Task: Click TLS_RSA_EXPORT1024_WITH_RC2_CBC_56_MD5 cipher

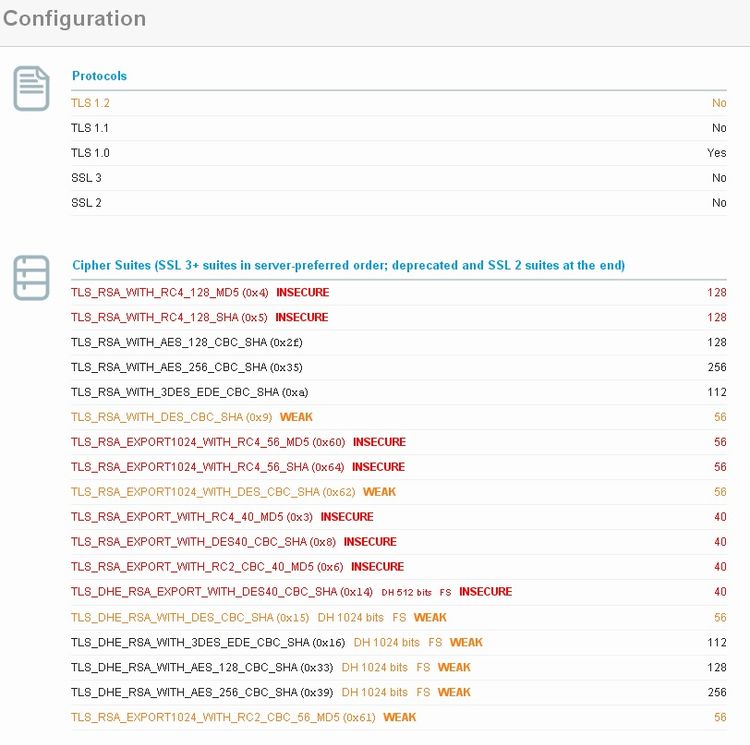Action: pyautogui.click(x=223, y=717)
